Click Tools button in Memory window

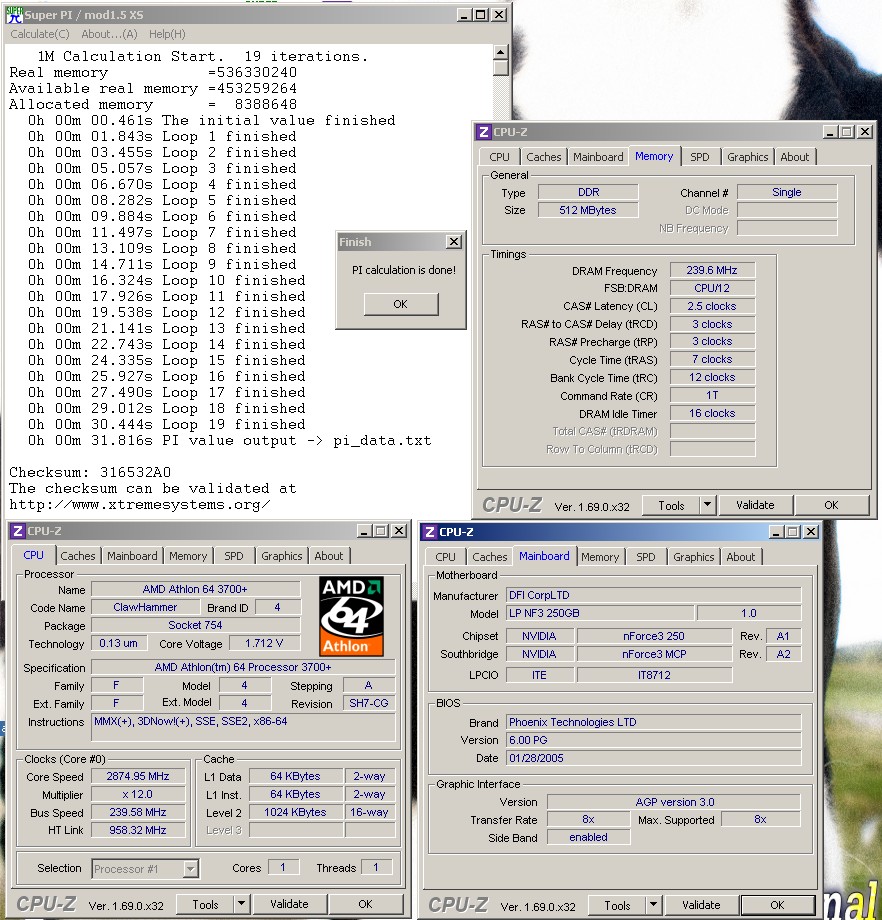(671, 505)
